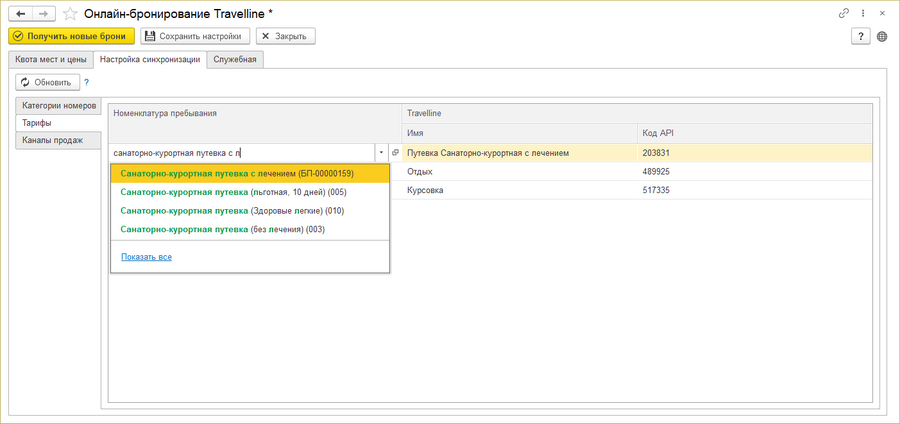Viewport: 900px width, 424px height.
Task: Choose Санаторно-курортная путевка с лечением (БП-00000159)
Action: (x=250, y=173)
